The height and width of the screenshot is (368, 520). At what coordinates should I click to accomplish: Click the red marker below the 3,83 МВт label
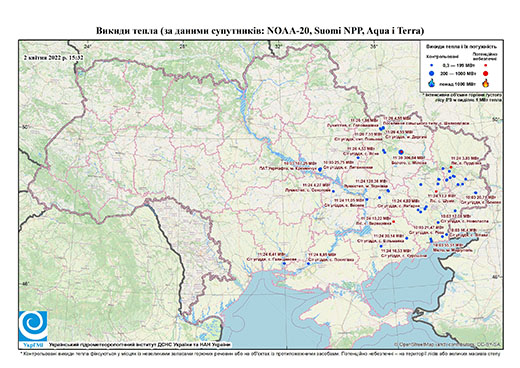pyautogui.click(x=451, y=167)
